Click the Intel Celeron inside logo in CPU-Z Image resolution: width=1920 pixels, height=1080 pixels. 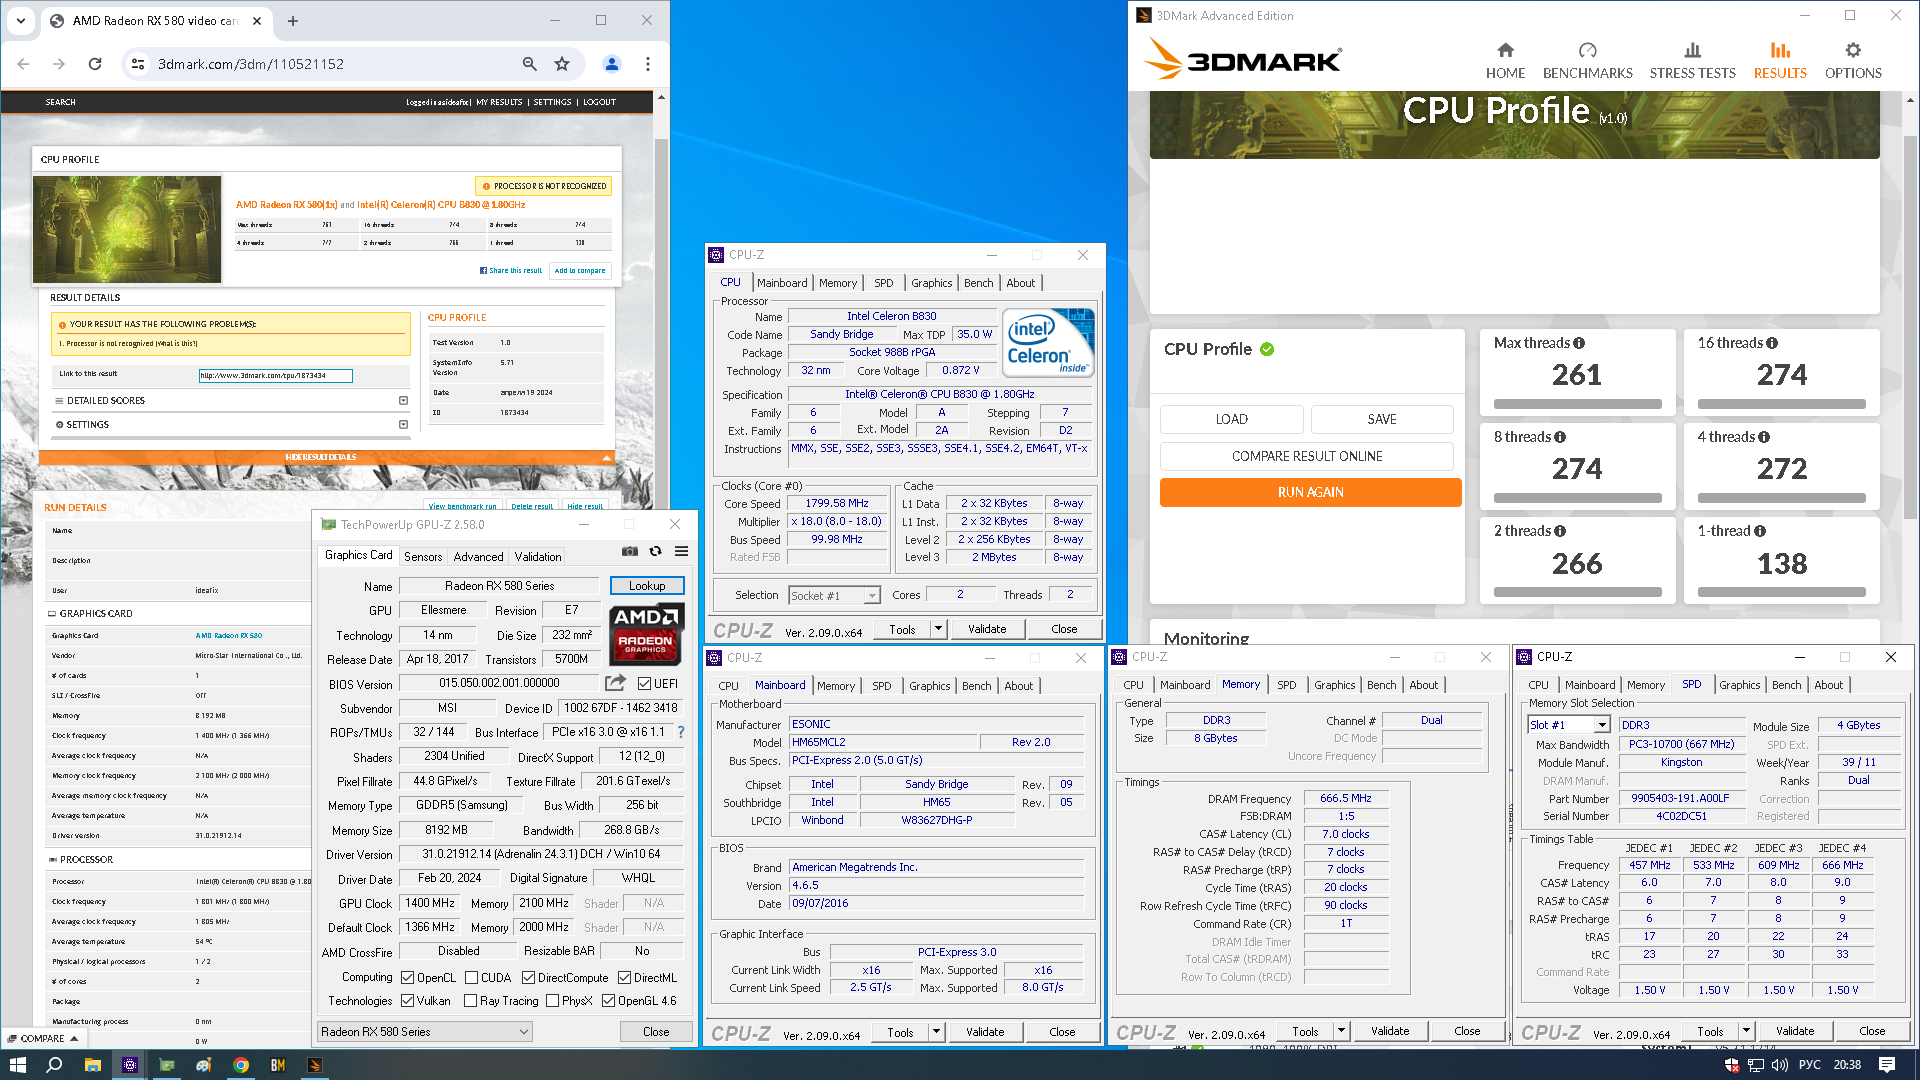tap(1048, 342)
